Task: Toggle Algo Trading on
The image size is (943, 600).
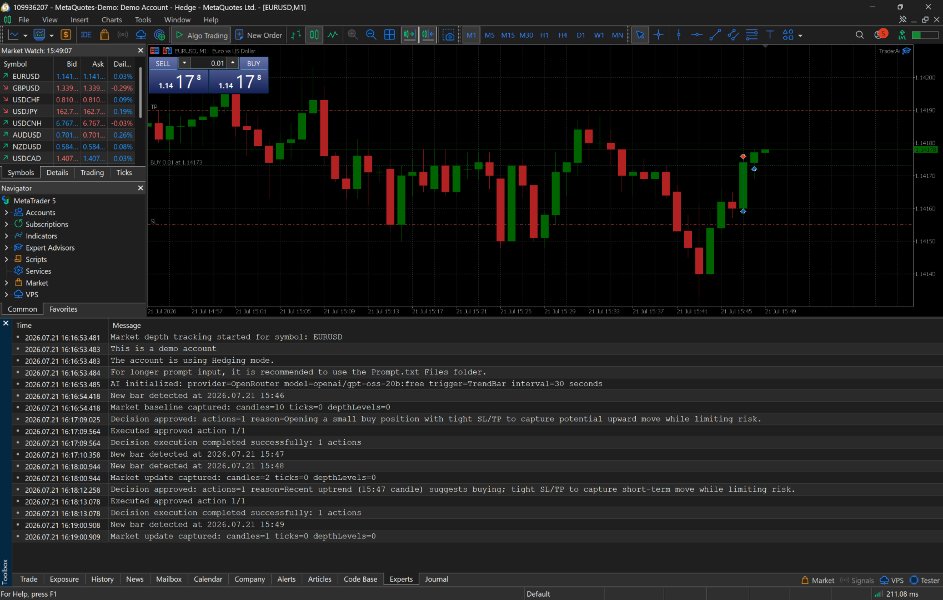Action: 201,35
